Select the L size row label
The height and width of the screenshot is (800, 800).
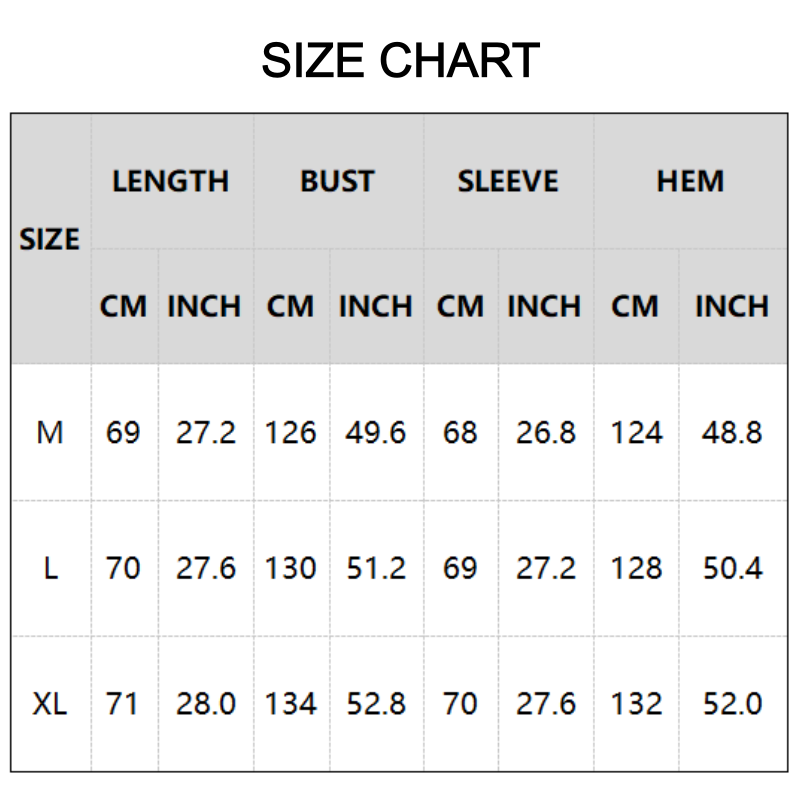tap(50, 568)
